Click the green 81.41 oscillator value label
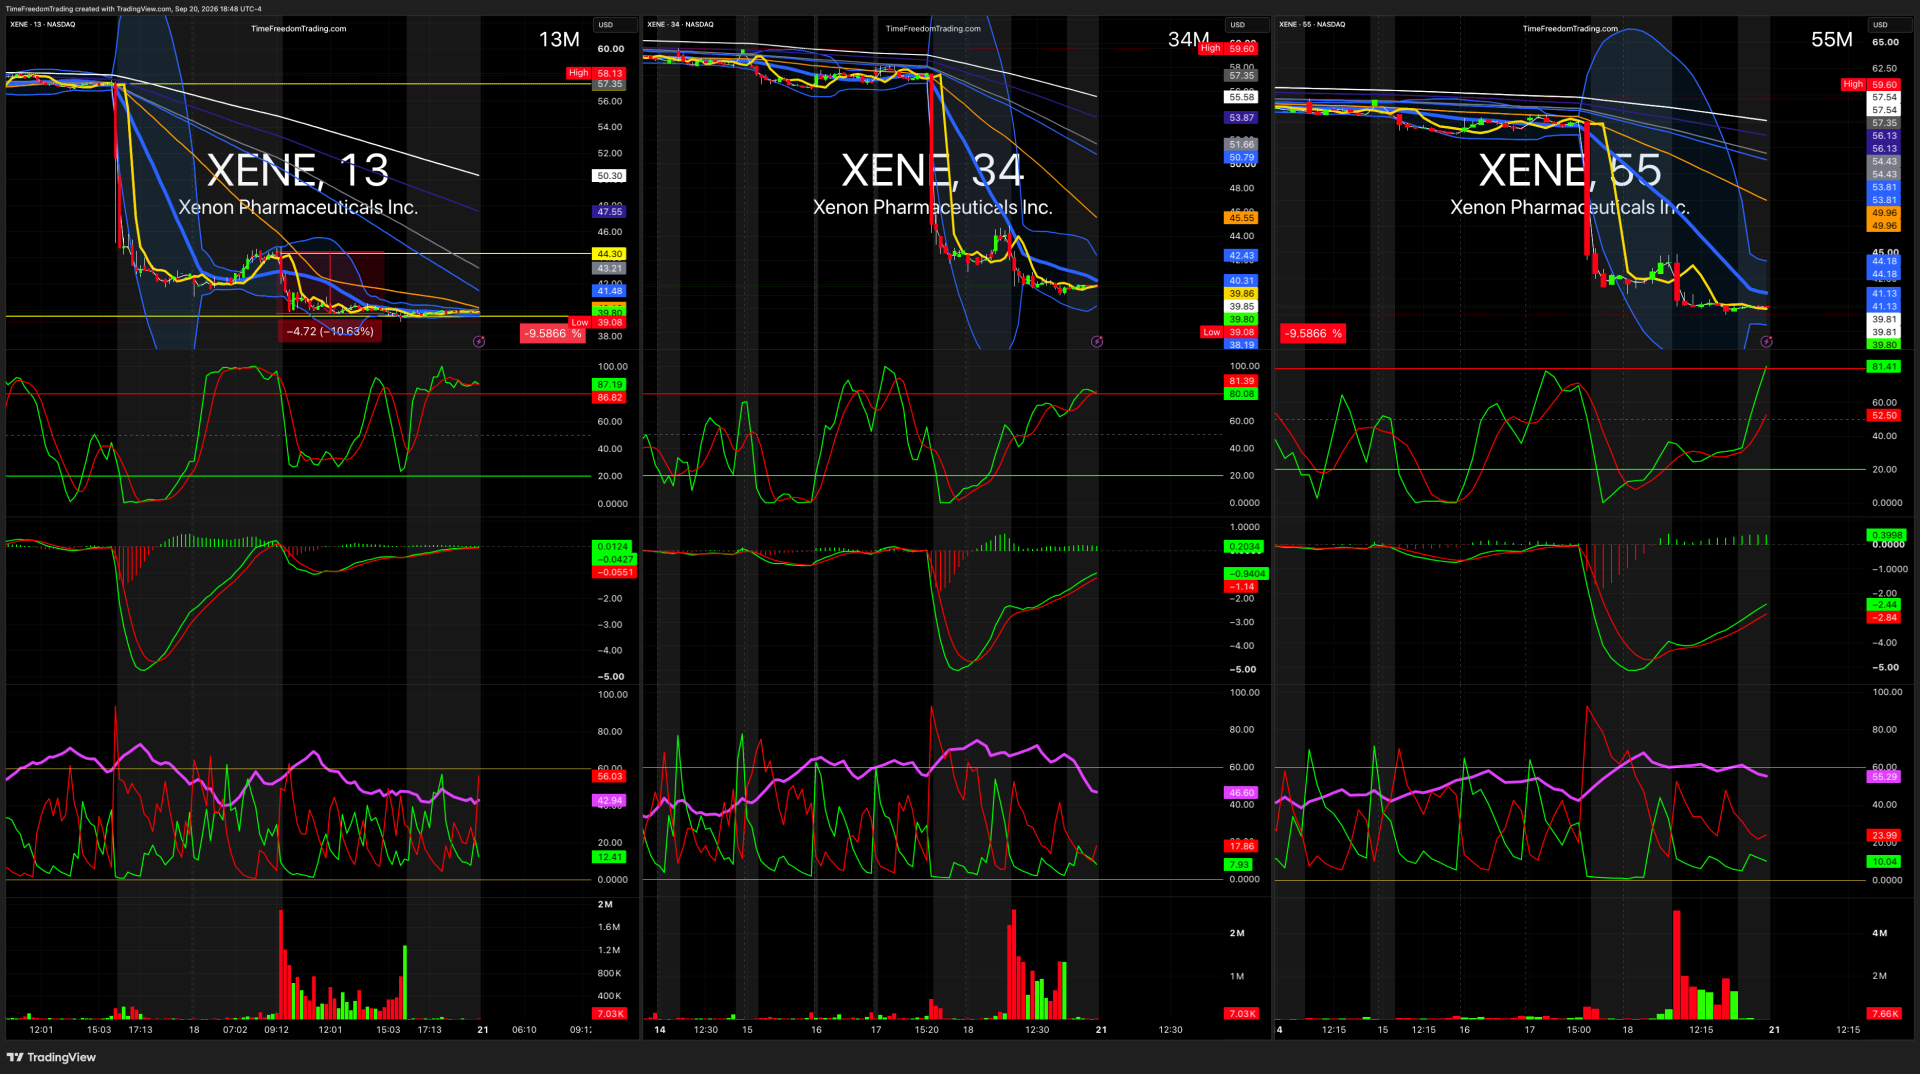The width and height of the screenshot is (1920, 1074). tap(1884, 367)
